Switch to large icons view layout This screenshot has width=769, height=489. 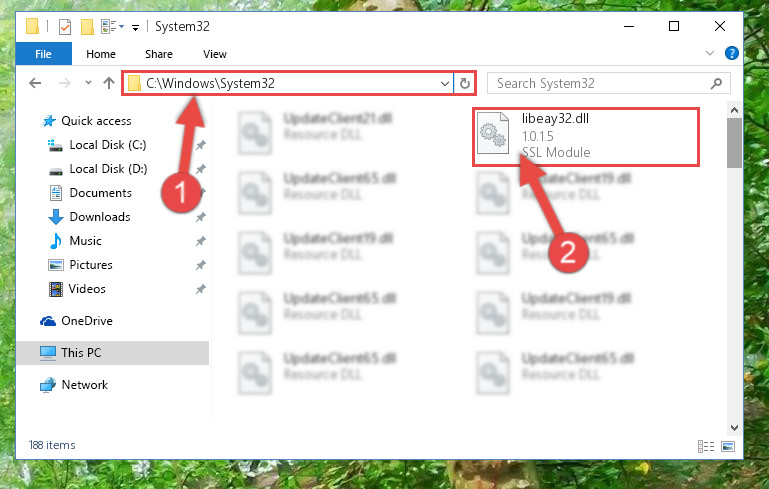point(728,446)
